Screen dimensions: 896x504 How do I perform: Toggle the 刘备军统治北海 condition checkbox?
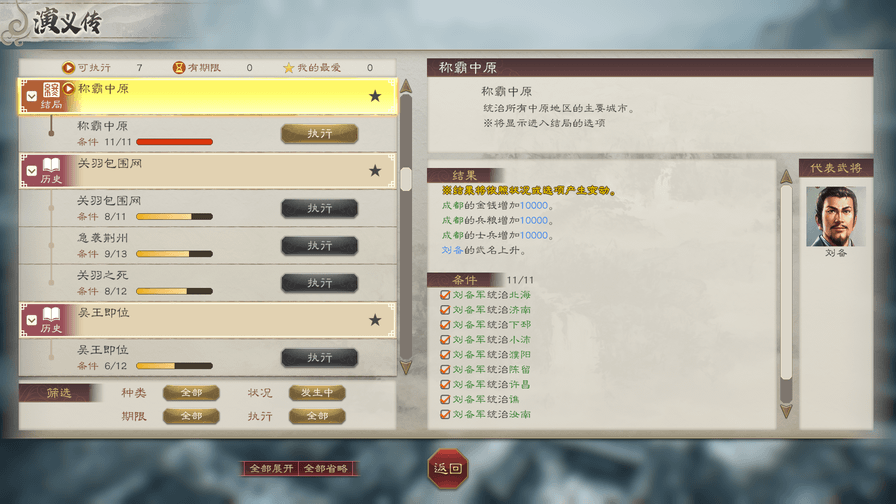click(x=445, y=295)
